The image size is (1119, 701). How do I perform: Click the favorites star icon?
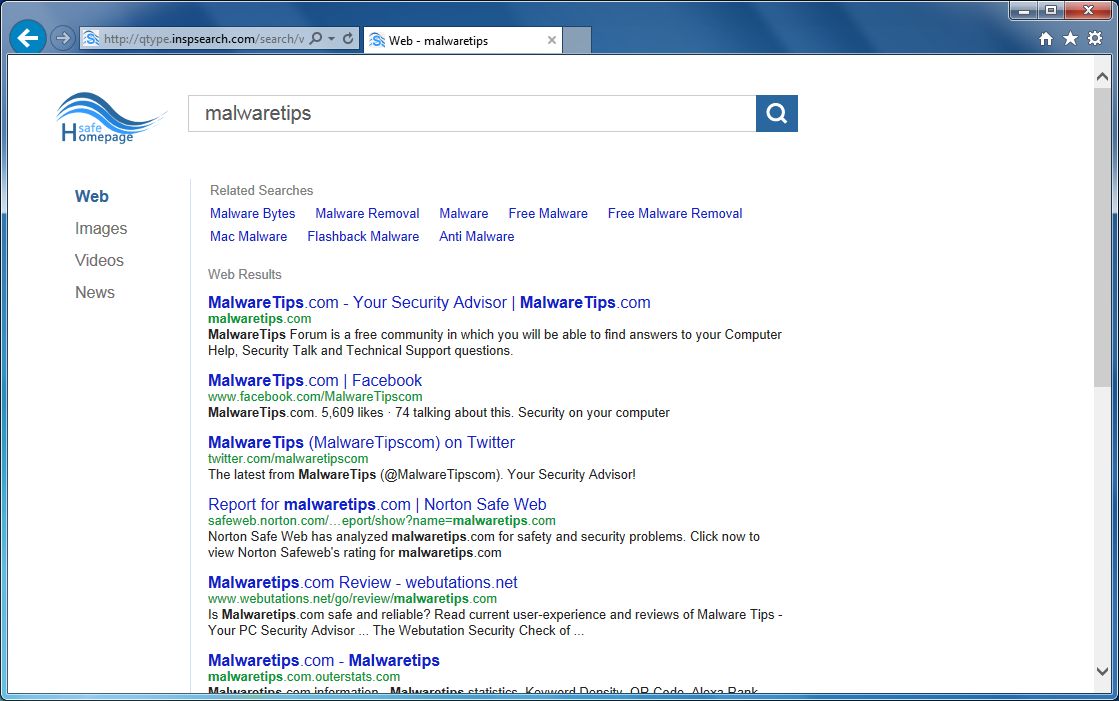(1072, 37)
